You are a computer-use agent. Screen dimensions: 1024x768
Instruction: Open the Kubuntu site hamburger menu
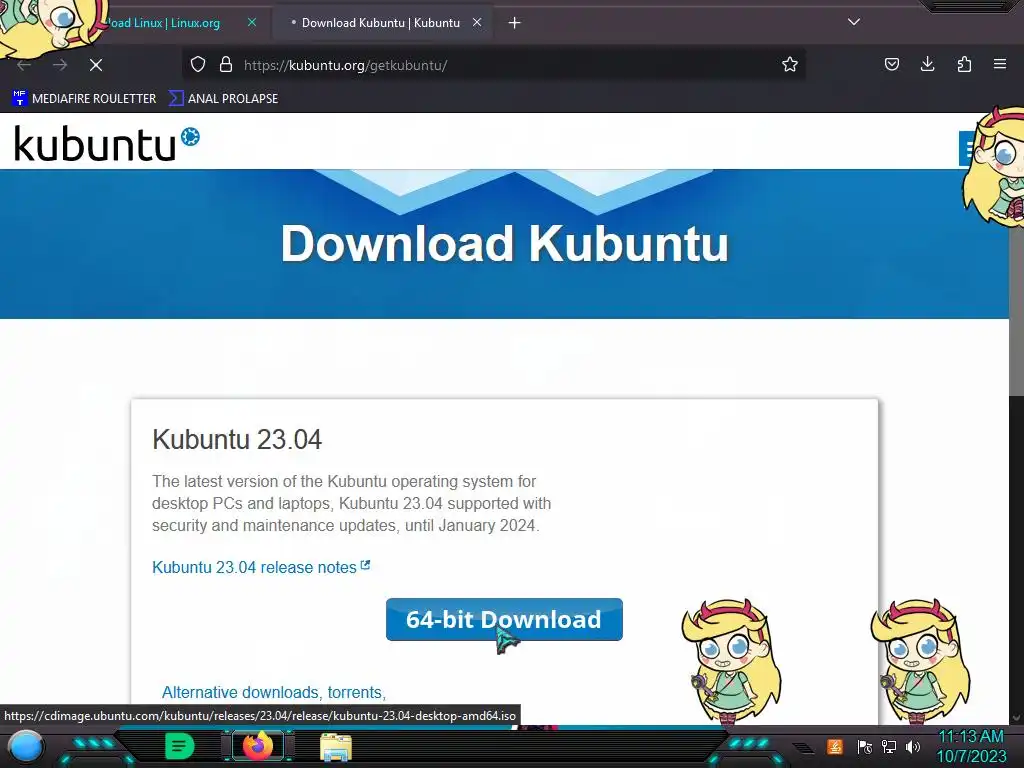pos(968,148)
